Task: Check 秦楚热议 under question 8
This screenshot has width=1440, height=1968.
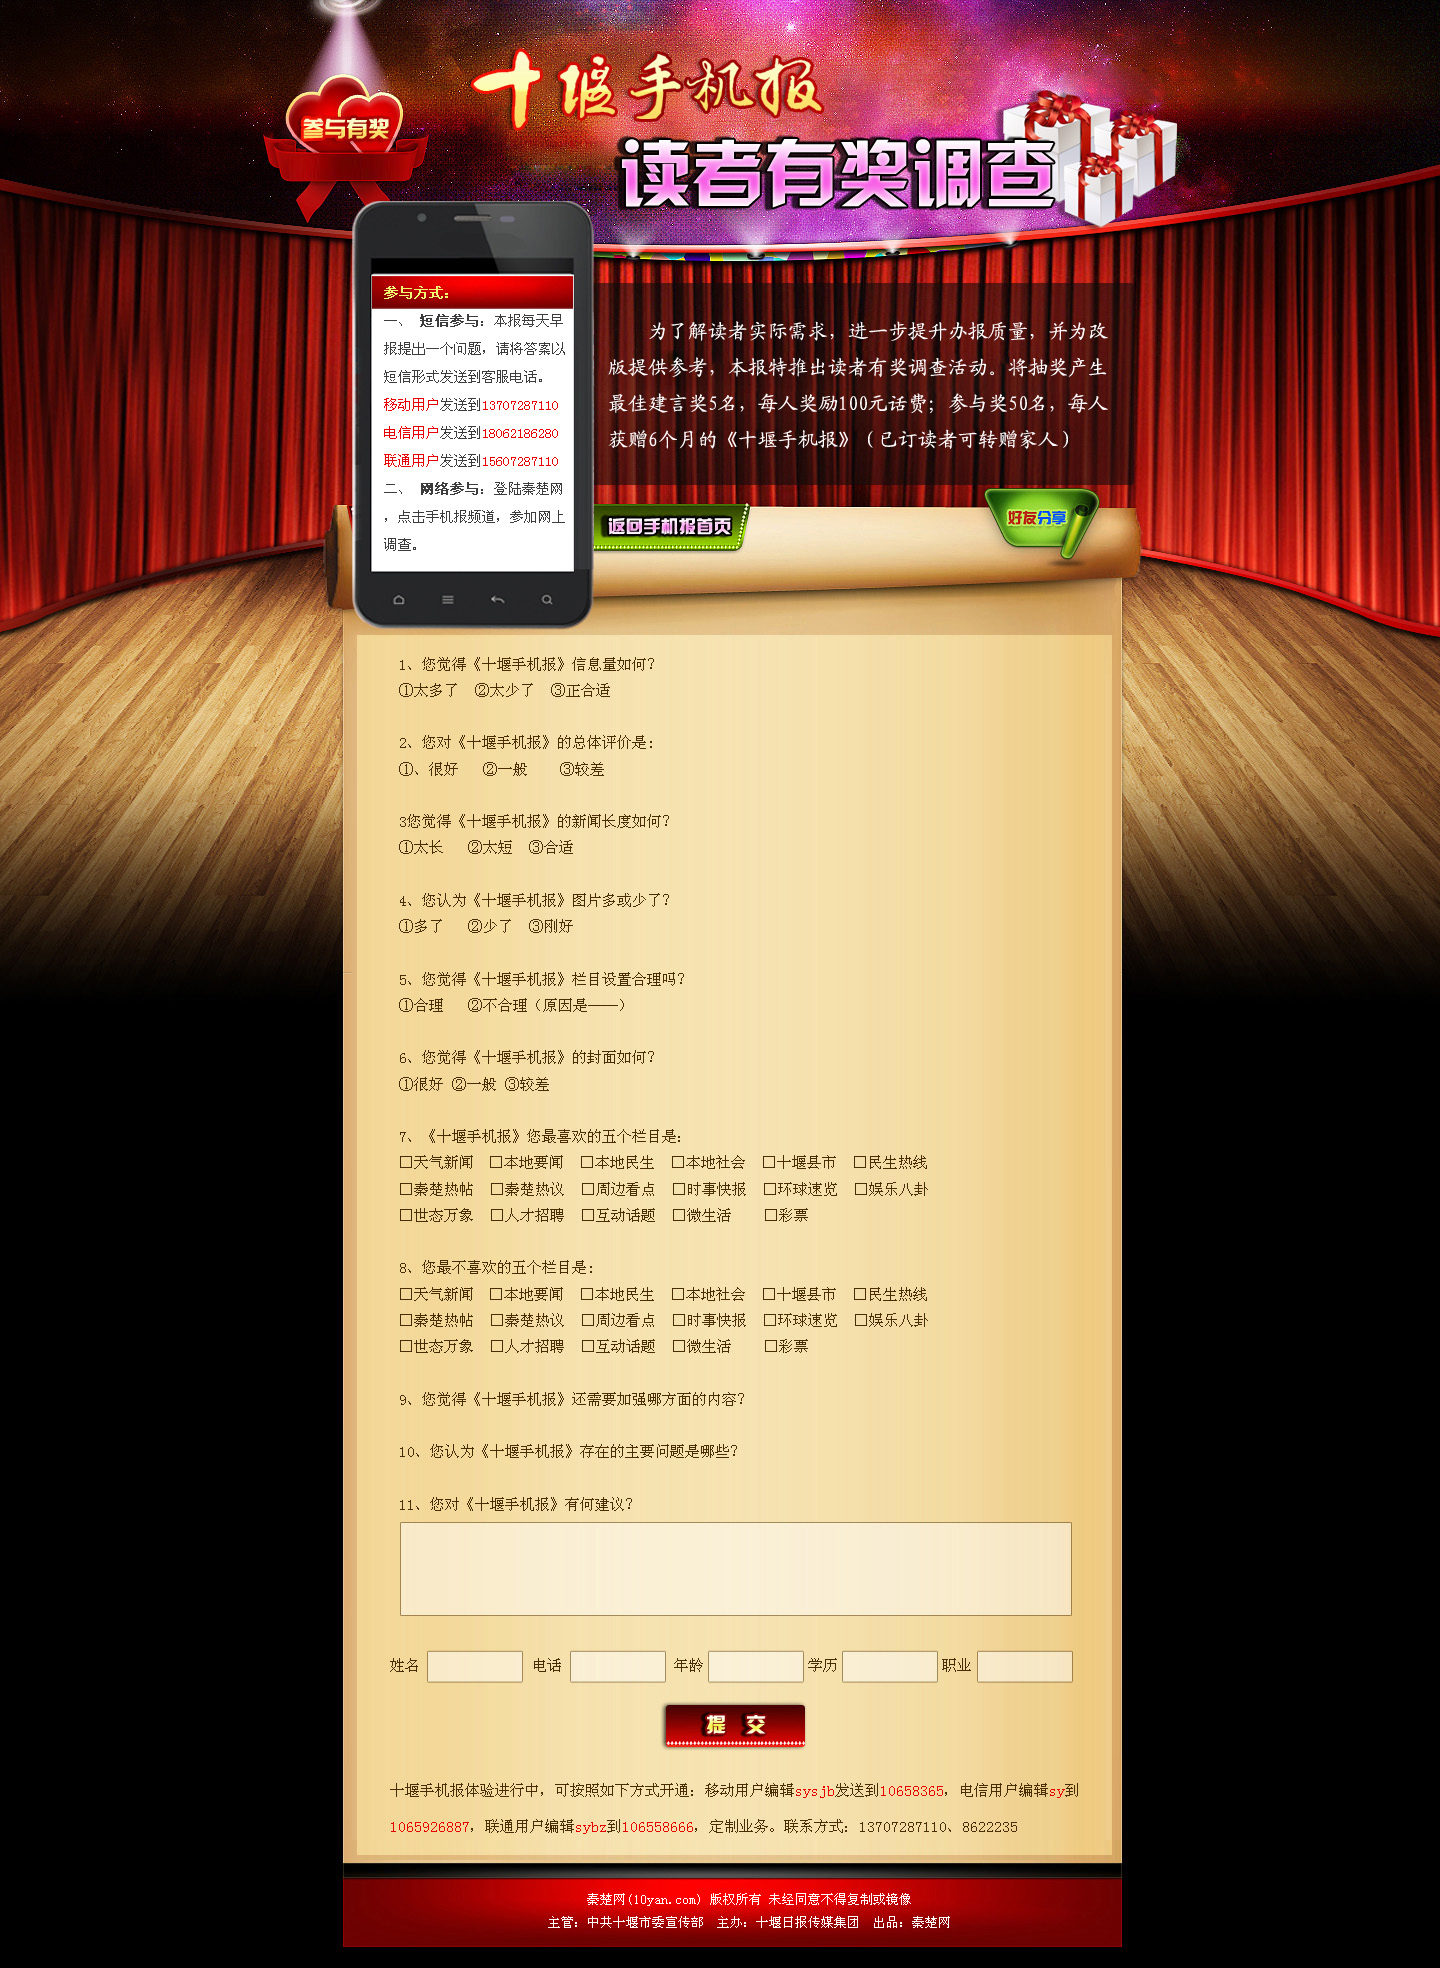Action: [x=497, y=1320]
